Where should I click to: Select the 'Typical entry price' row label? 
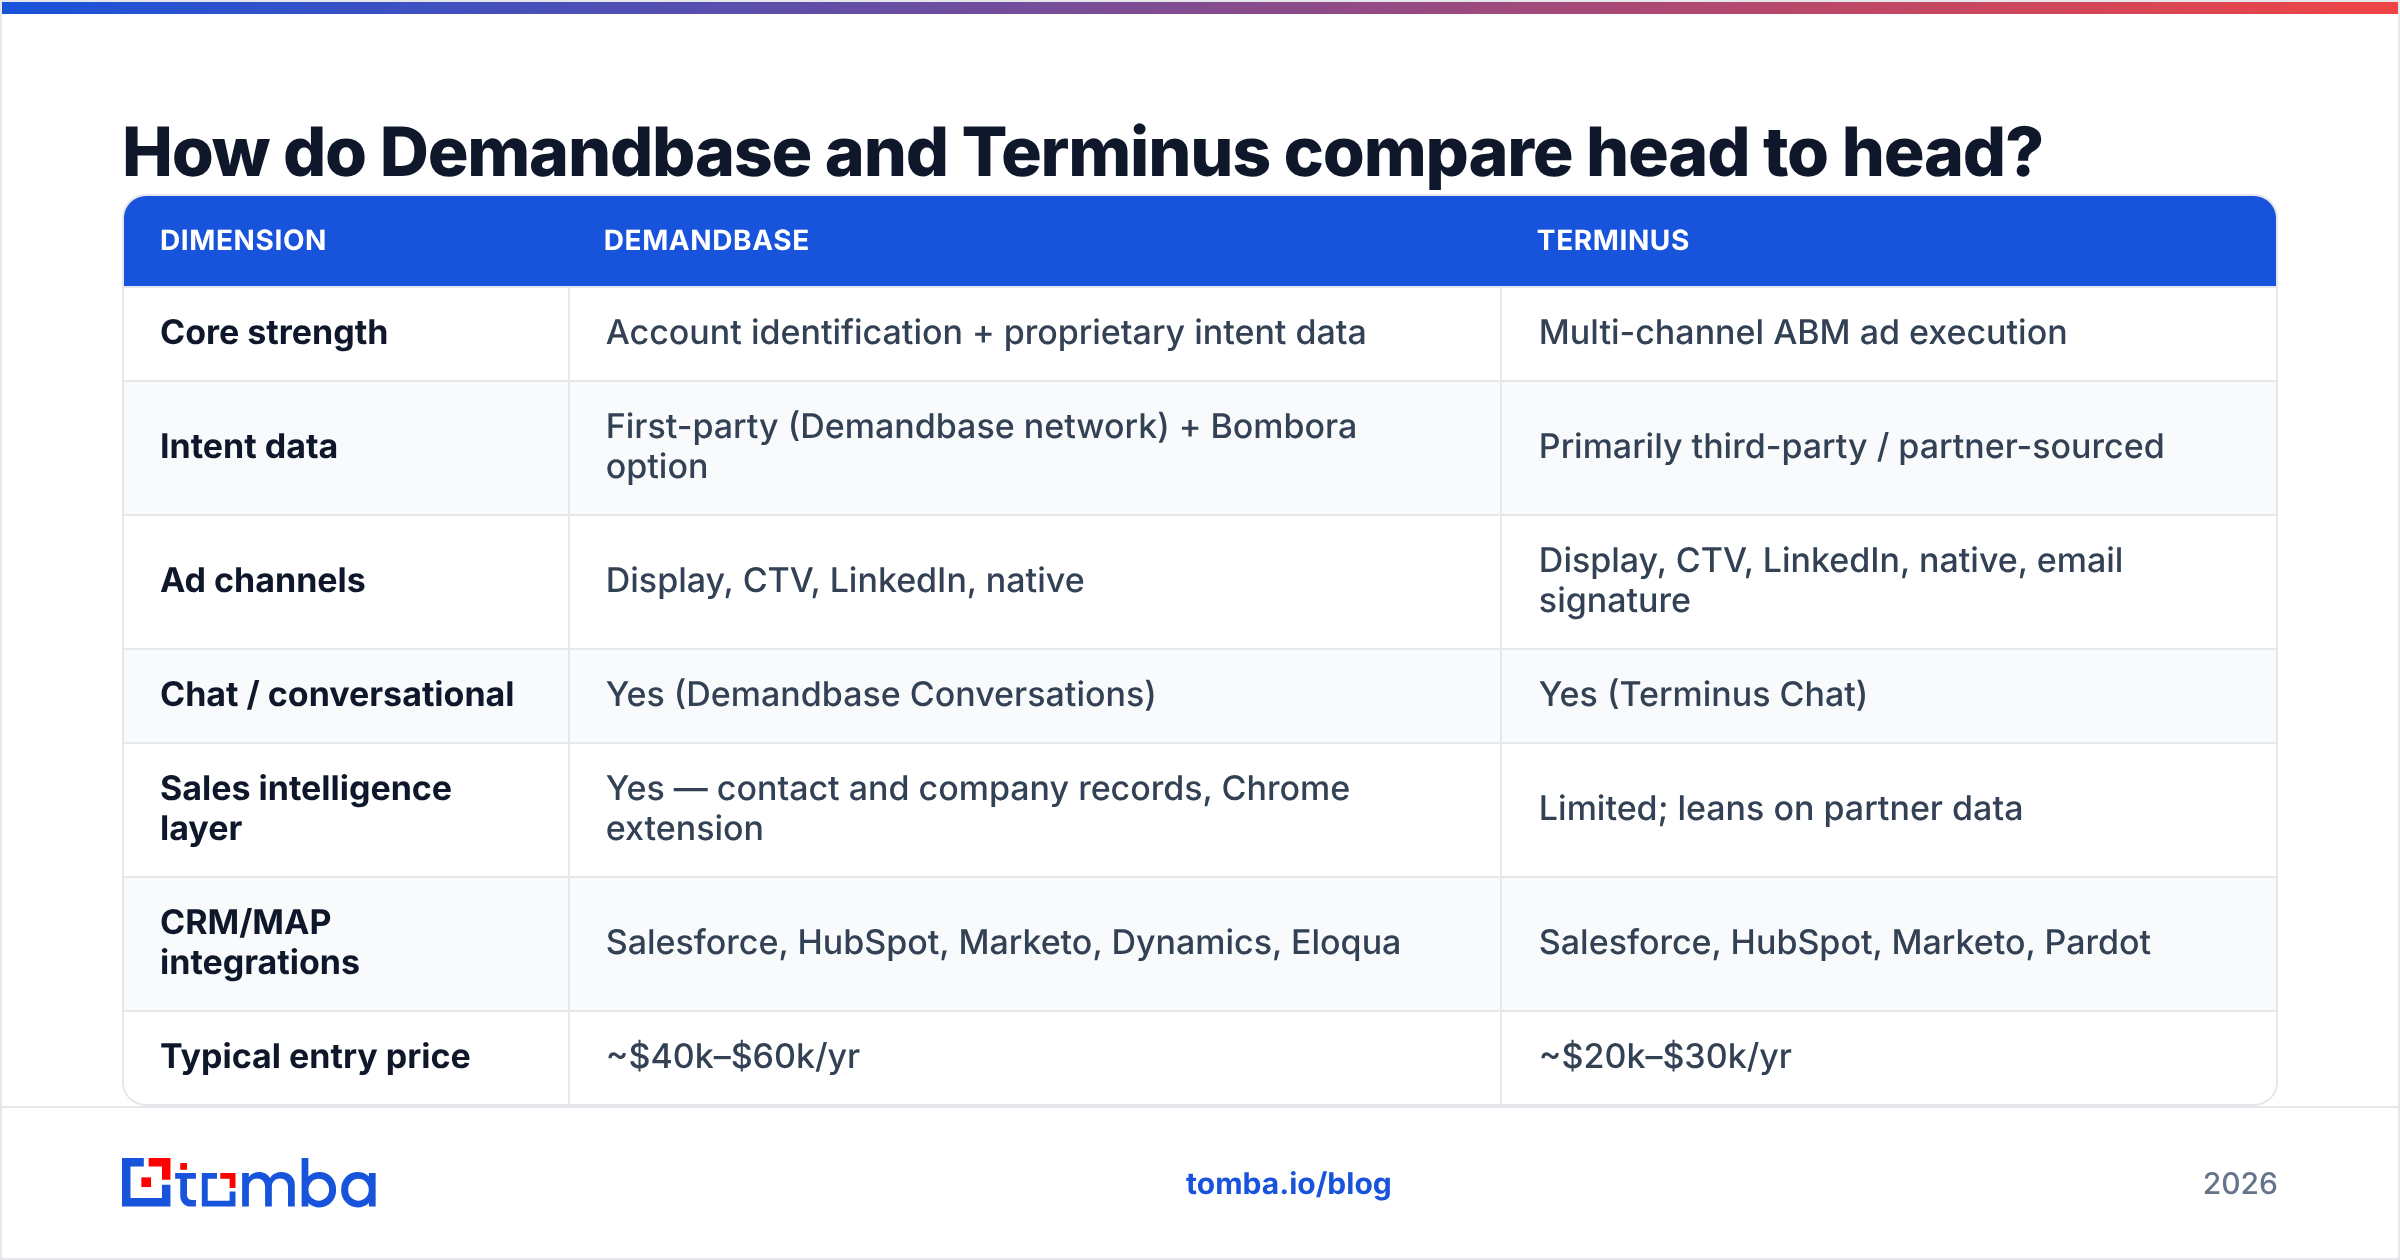coord(315,1056)
